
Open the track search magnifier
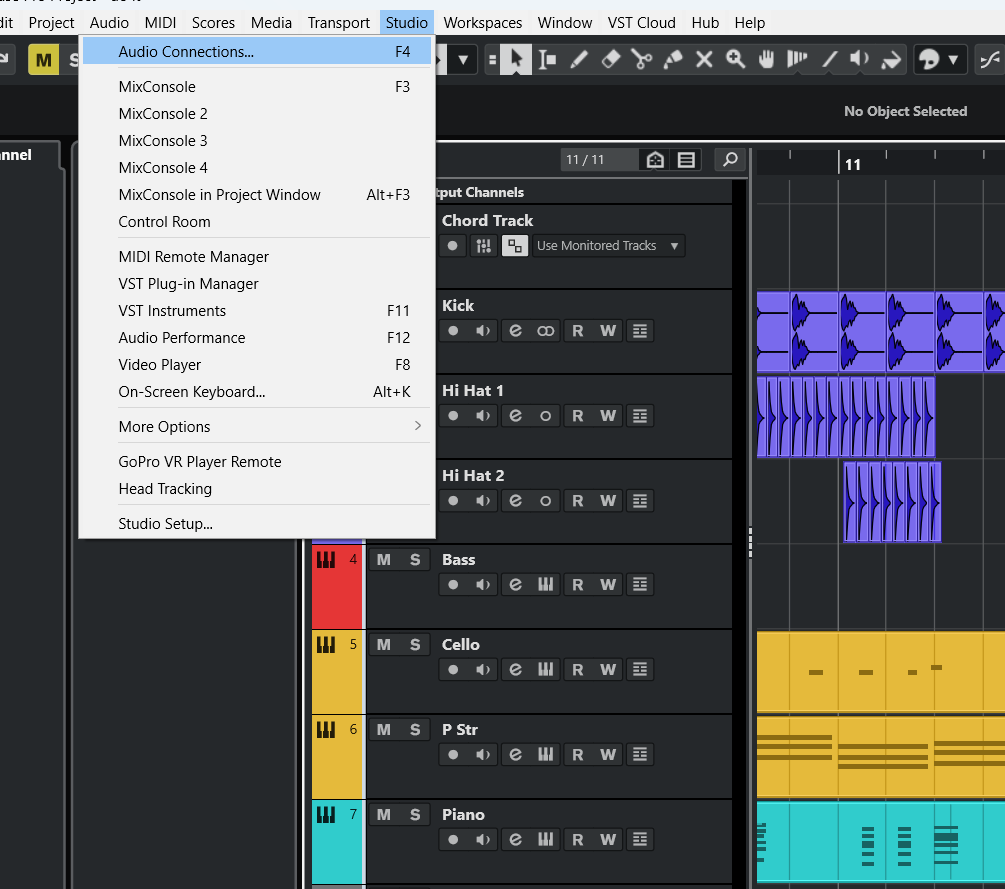coord(730,160)
